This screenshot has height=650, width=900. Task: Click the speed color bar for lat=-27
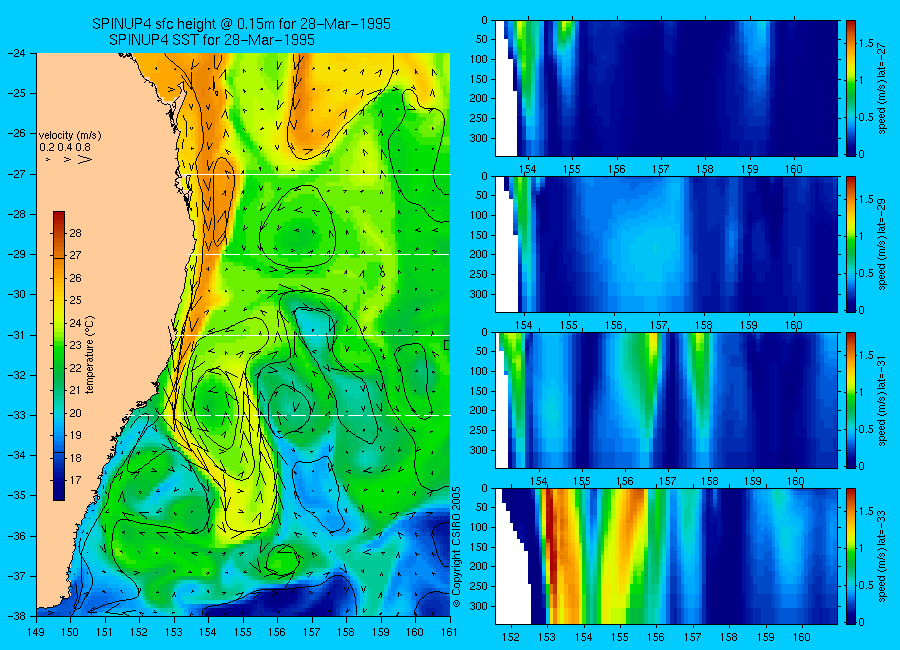[851, 88]
